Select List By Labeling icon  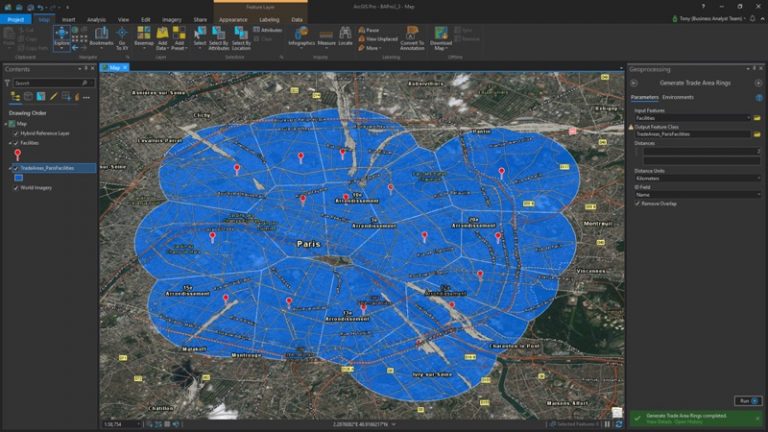pyautogui.click(x=76, y=96)
